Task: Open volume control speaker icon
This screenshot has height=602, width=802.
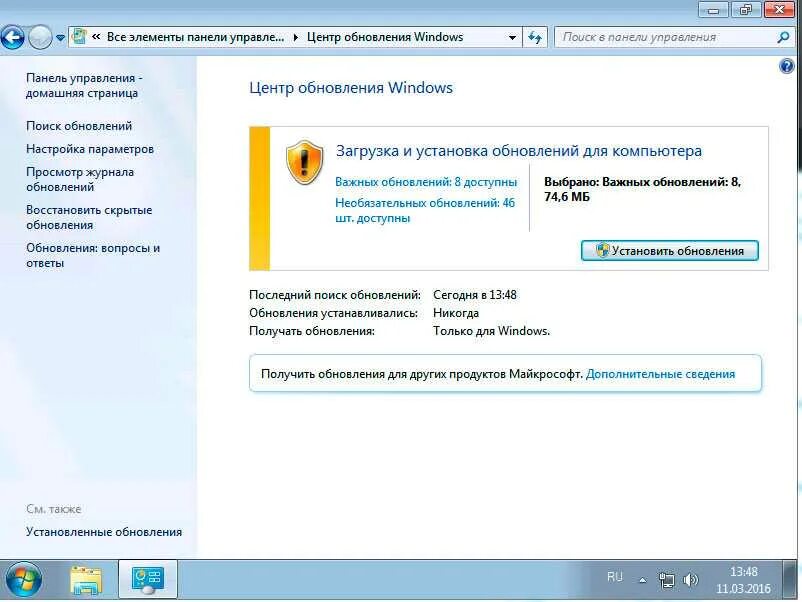Action: [x=690, y=579]
